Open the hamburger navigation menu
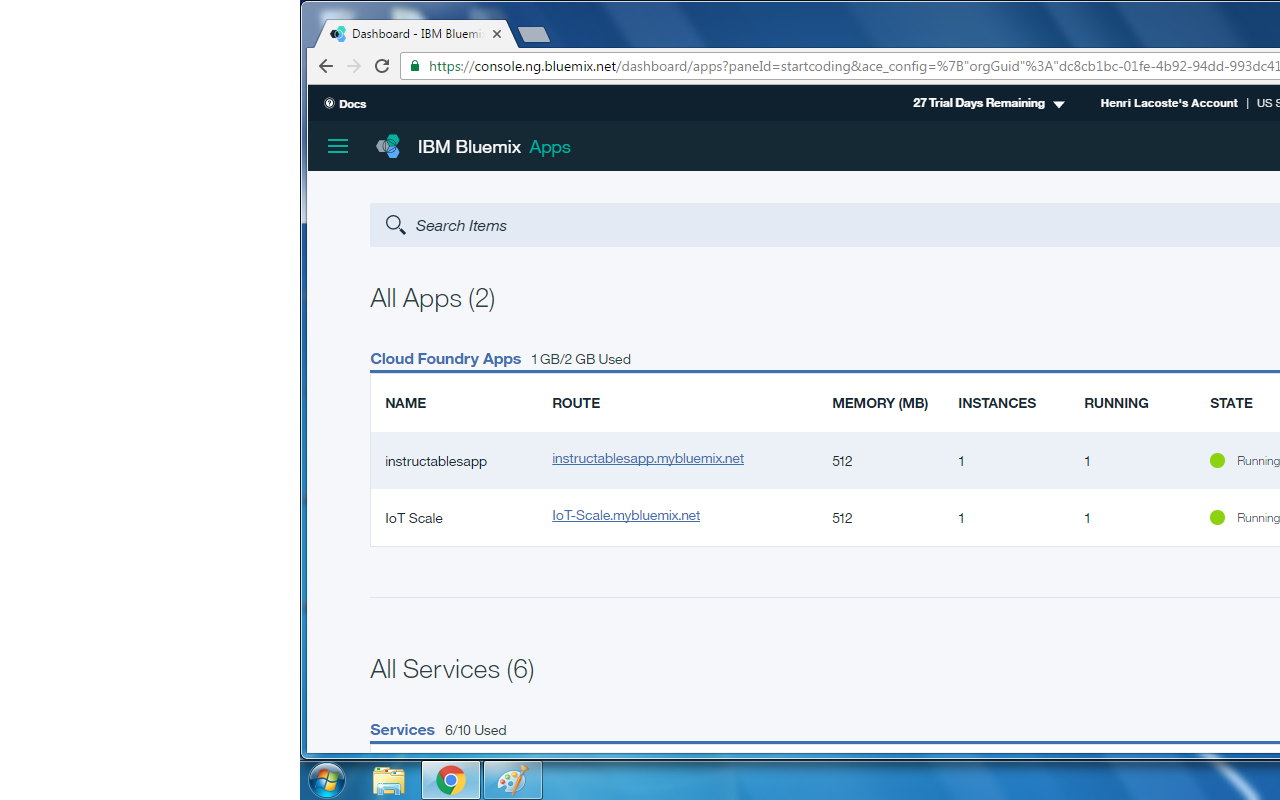Image resolution: width=1280 pixels, height=800 pixels. [x=338, y=146]
